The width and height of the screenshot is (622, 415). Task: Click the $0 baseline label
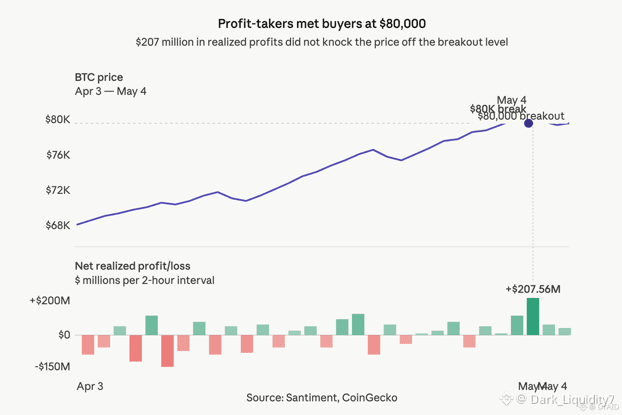tap(64, 335)
